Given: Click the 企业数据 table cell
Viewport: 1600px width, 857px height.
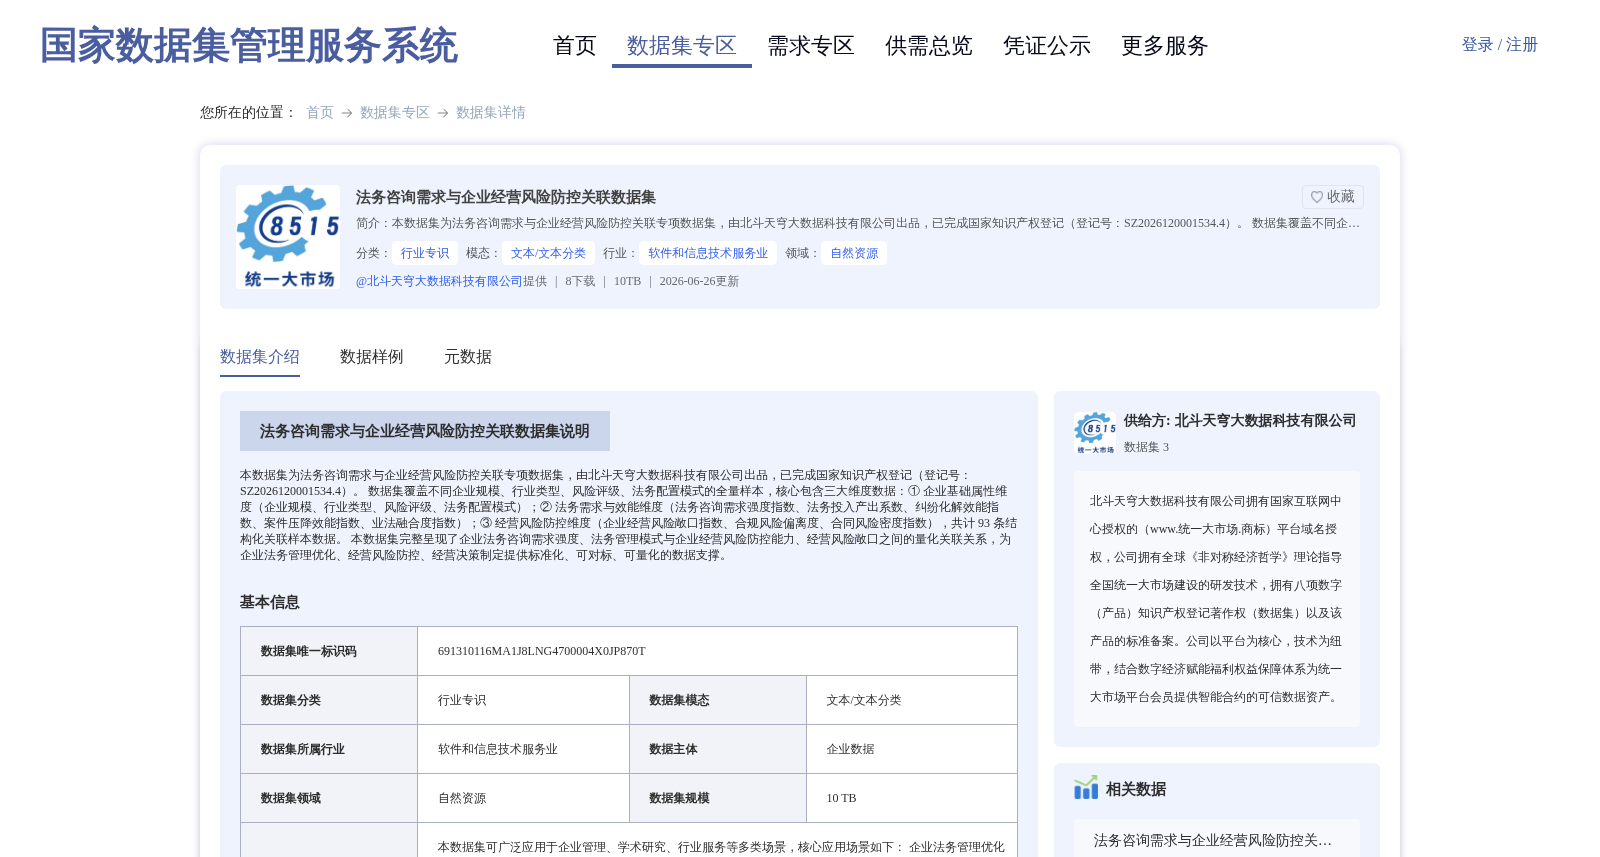Looking at the screenshot, I should 911,749.
